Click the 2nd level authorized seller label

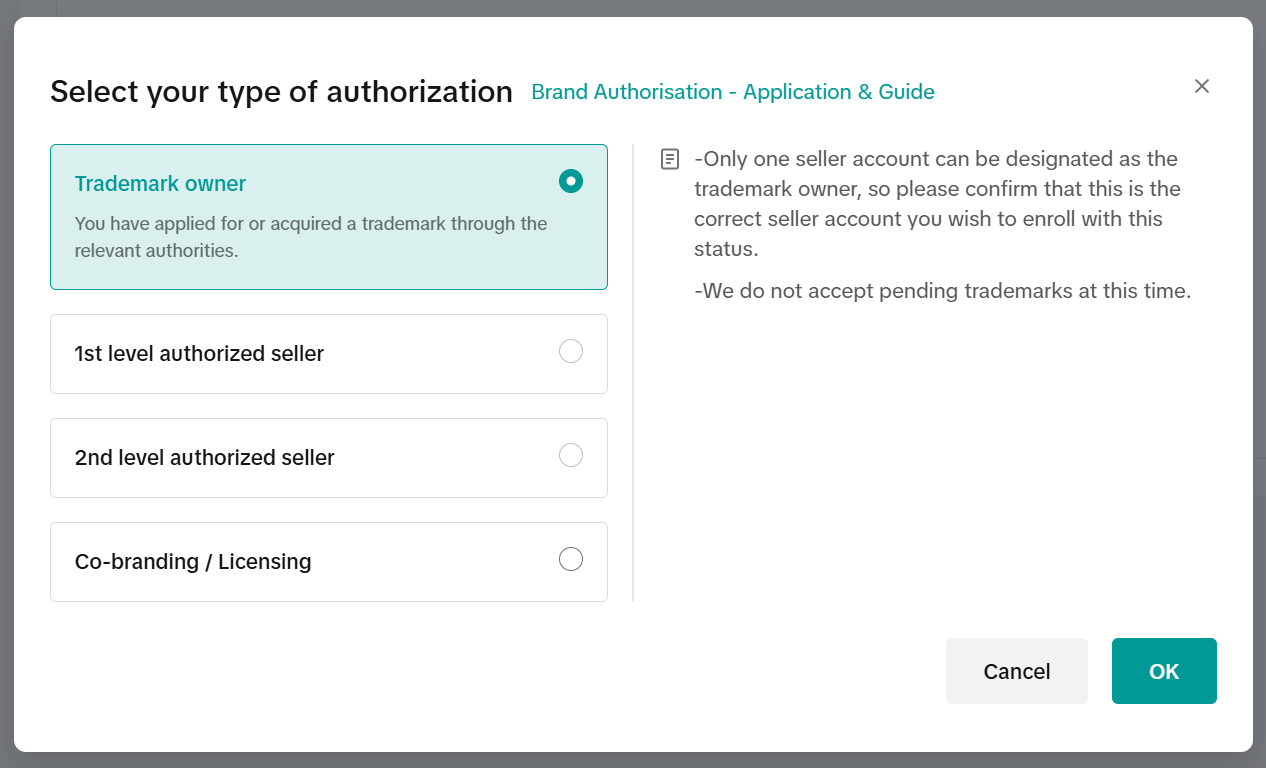pyautogui.click(x=204, y=458)
